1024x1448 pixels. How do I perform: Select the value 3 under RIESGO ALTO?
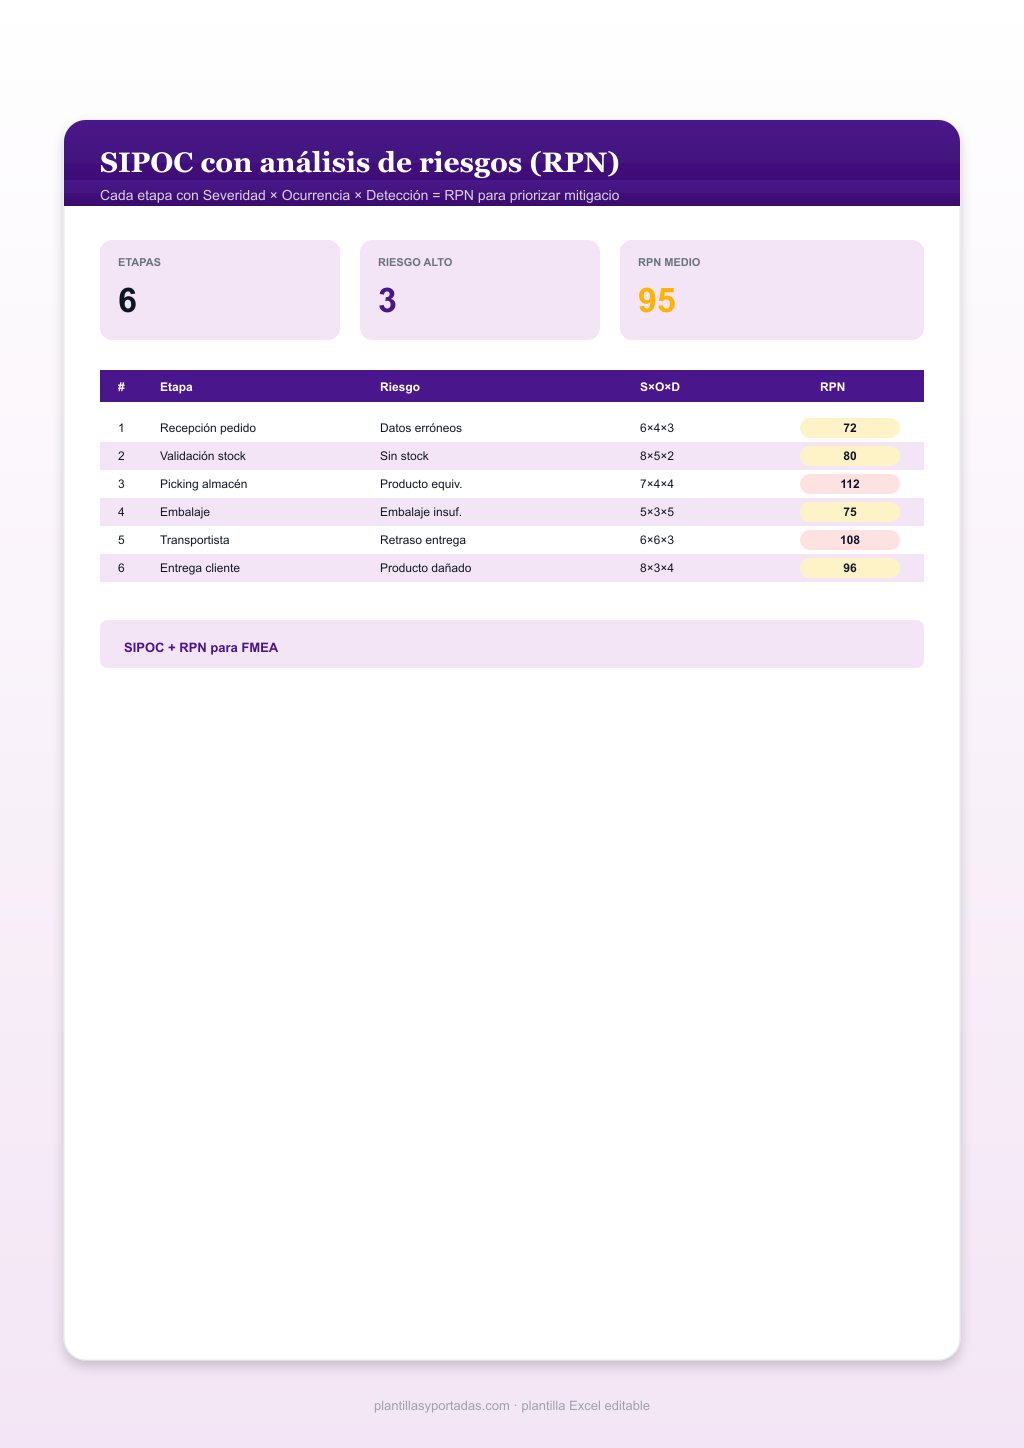pyautogui.click(x=387, y=300)
